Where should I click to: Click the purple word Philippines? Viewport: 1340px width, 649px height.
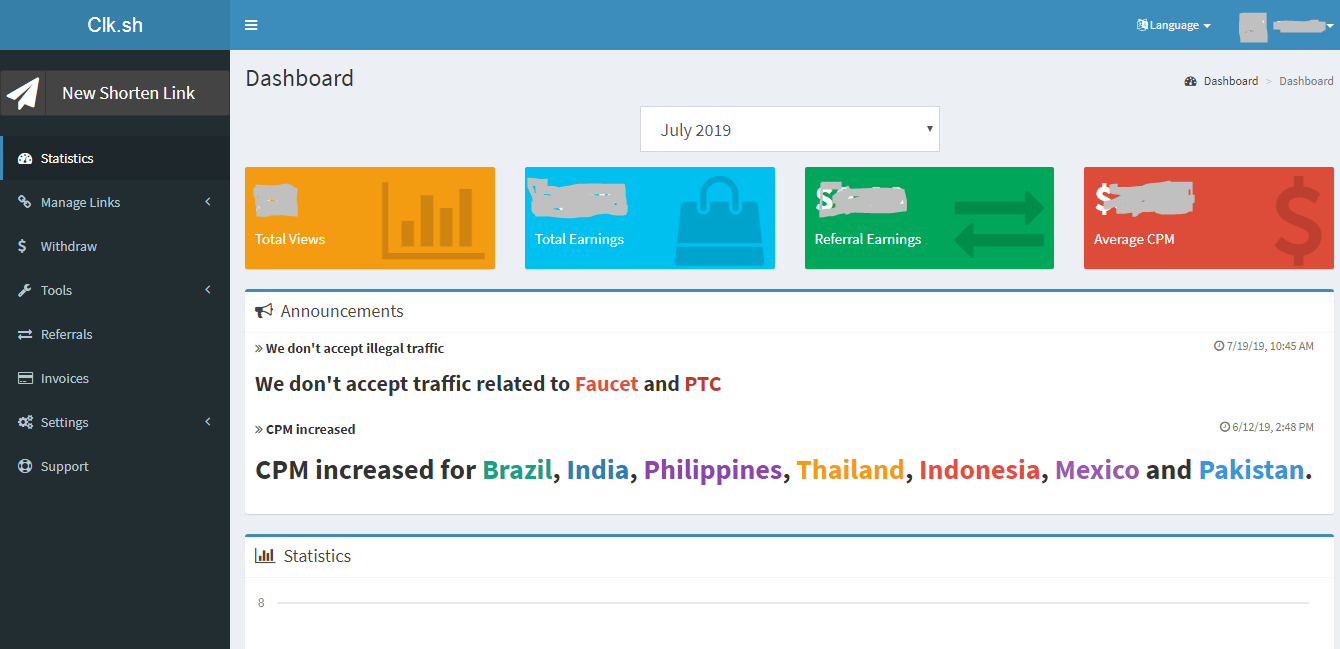coord(713,470)
